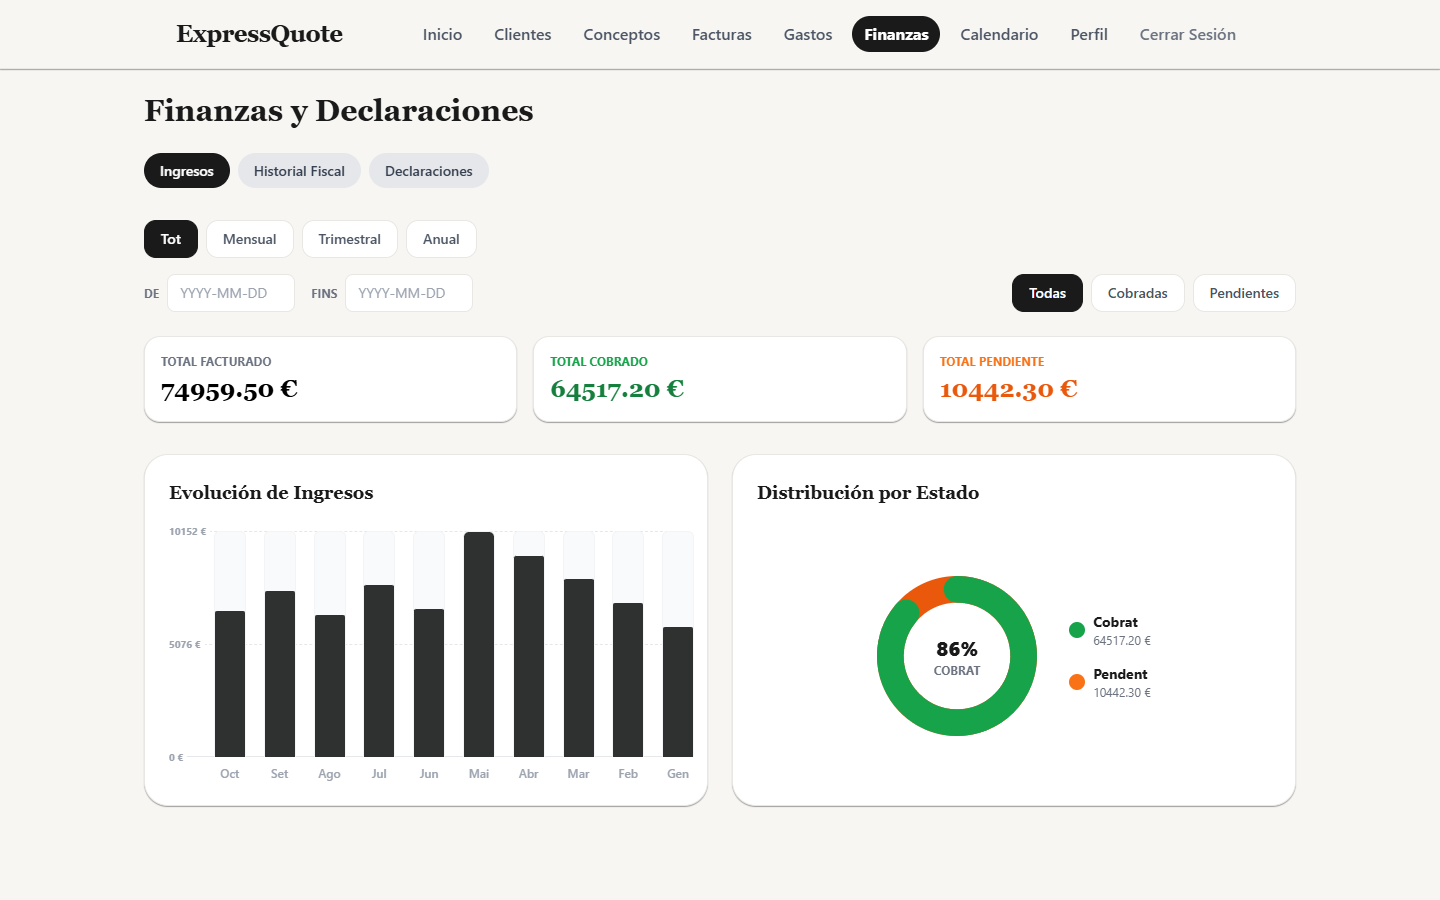Go to the Clientes menu item

pyautogui.click(x=522, y=34)
